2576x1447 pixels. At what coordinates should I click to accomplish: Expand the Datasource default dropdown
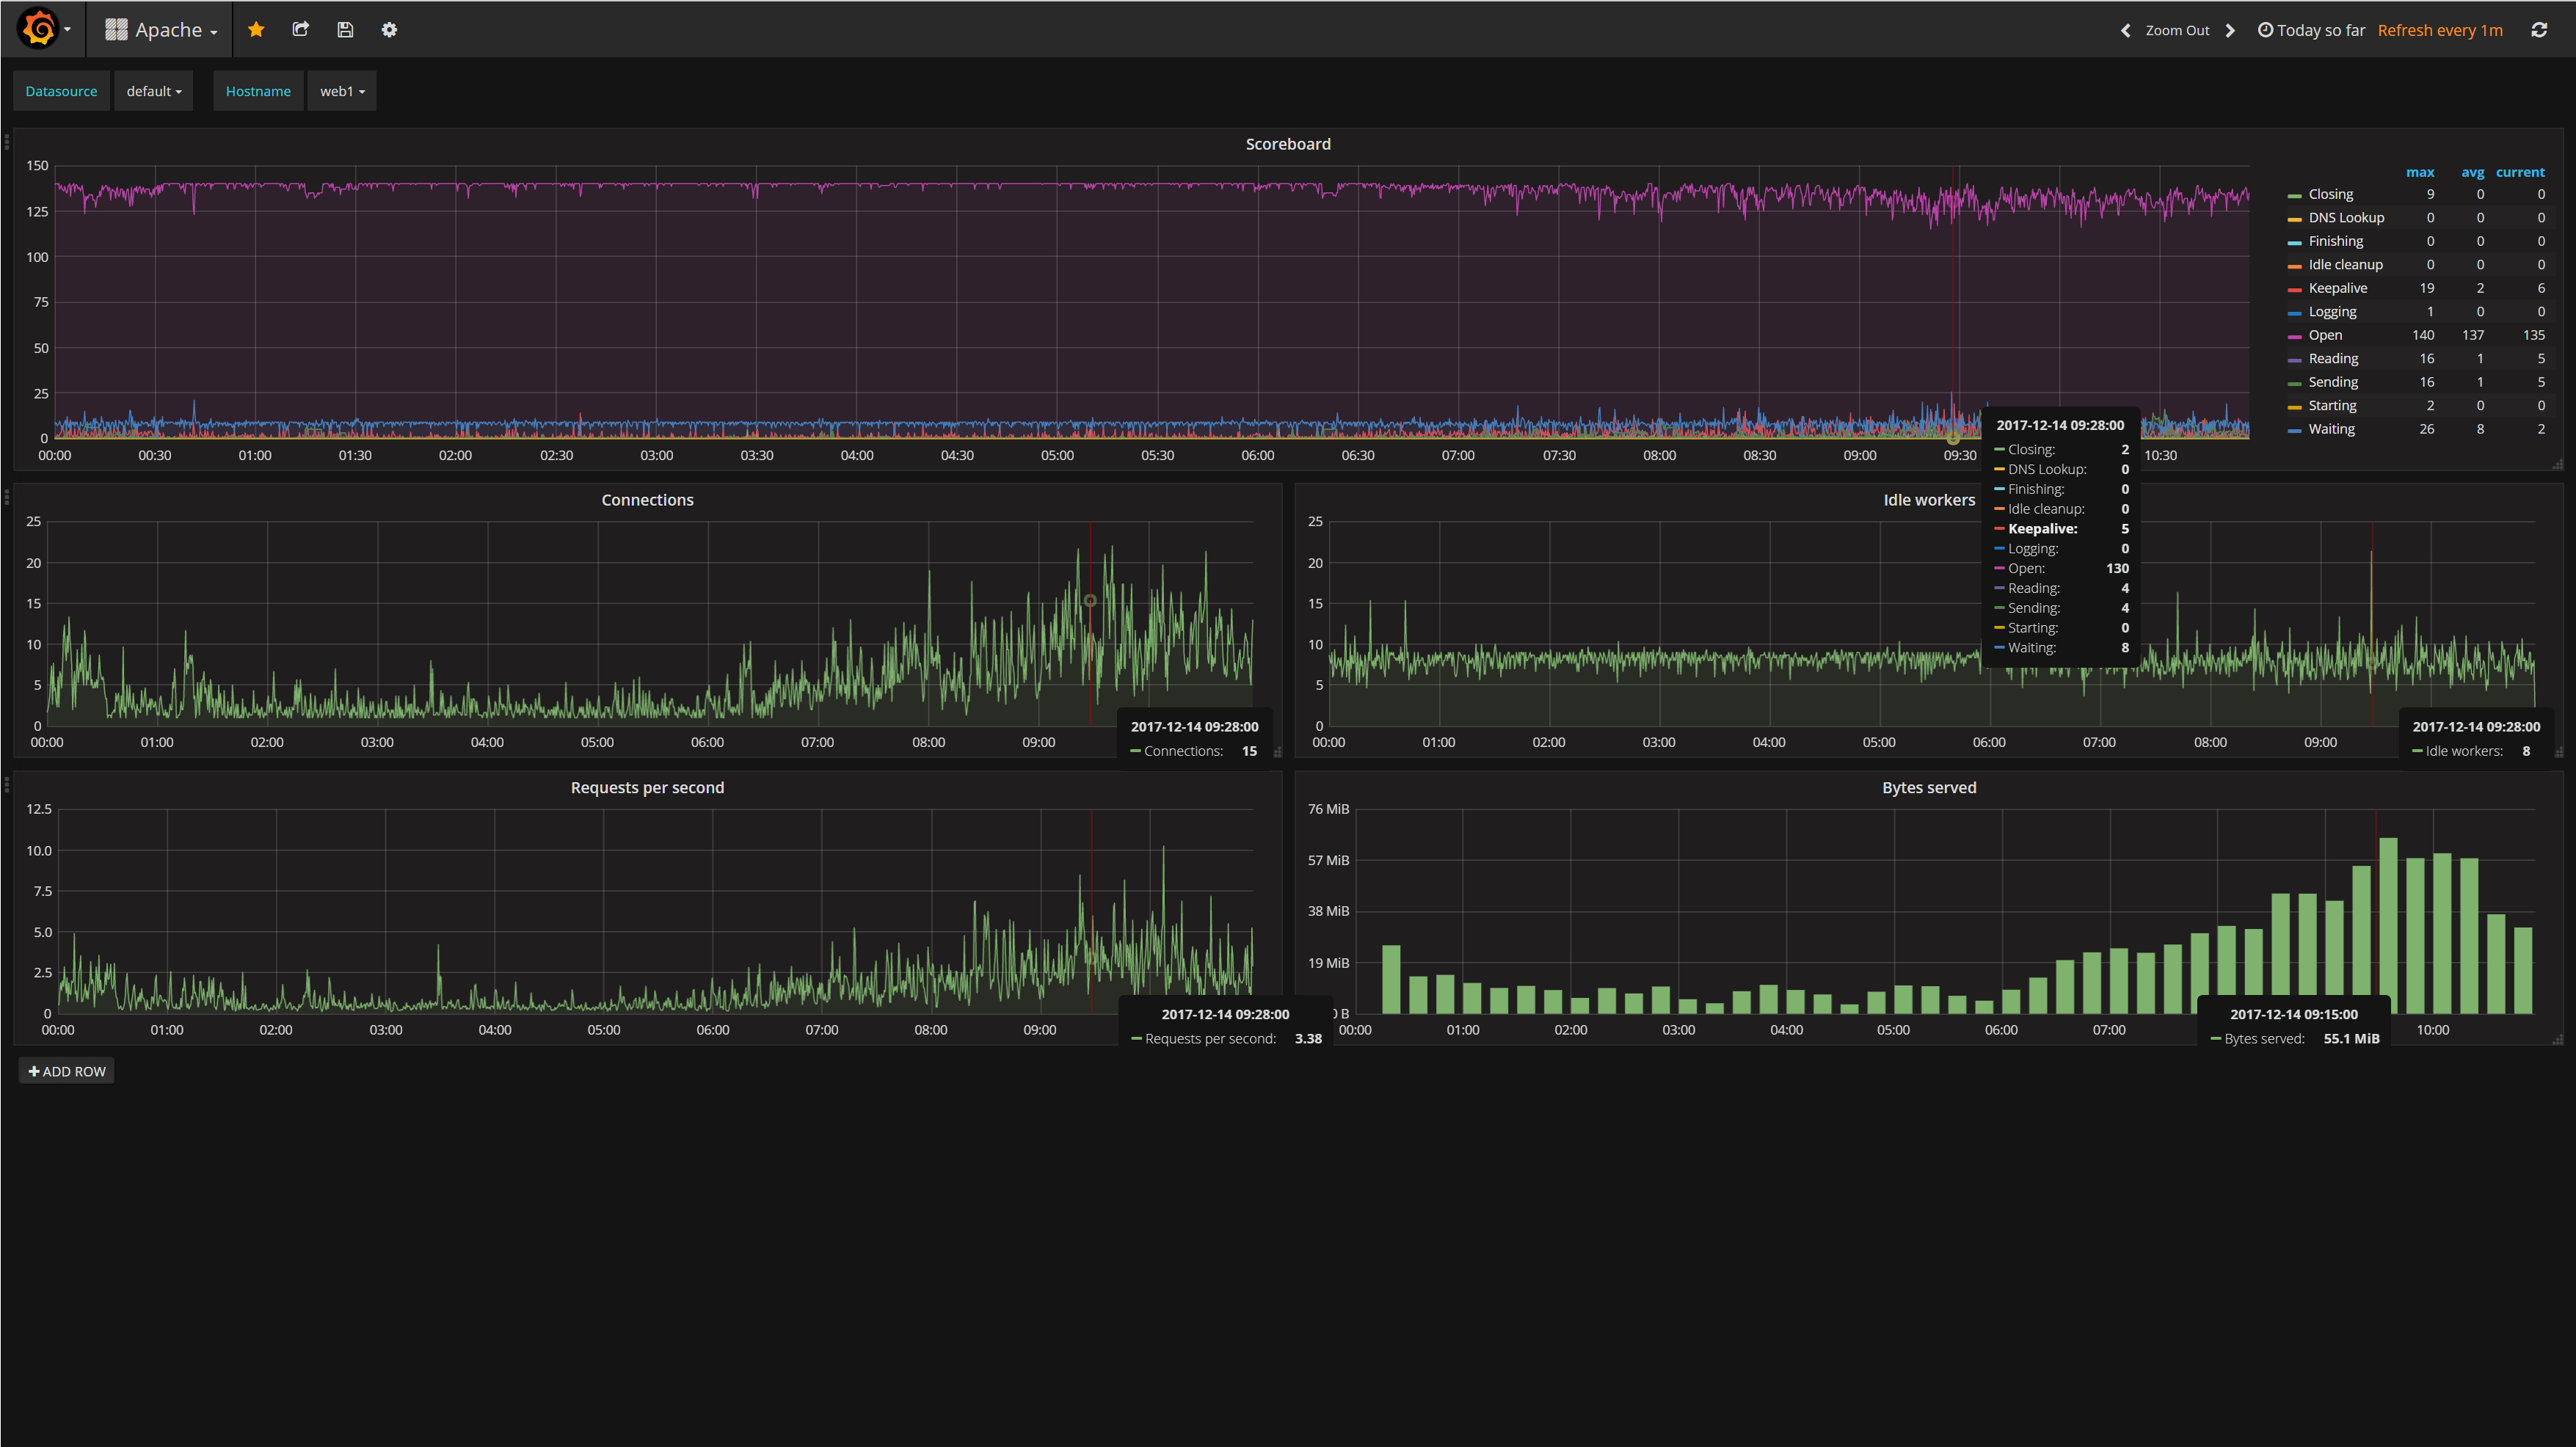[153, 91]
